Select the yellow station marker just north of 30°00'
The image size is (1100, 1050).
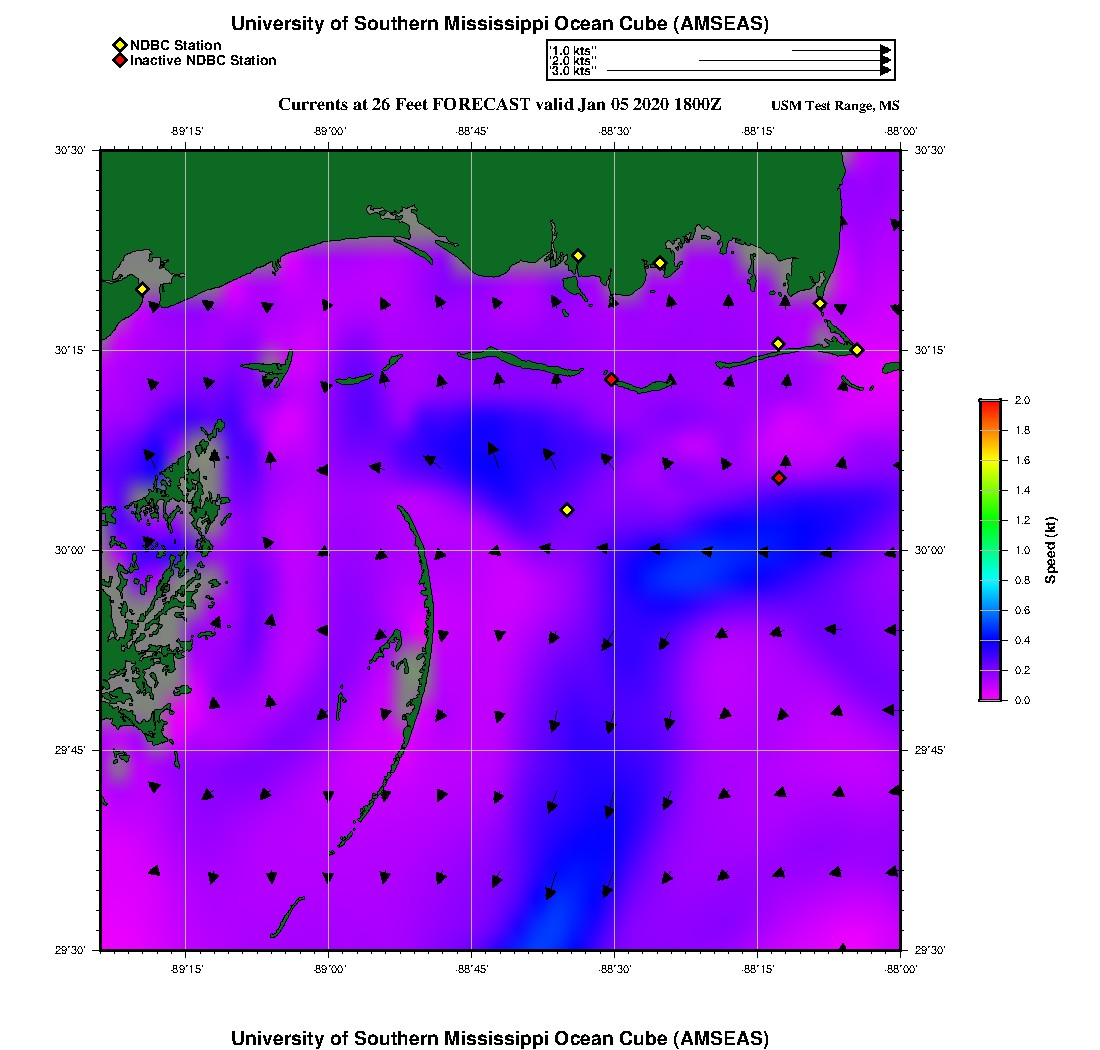567,510
